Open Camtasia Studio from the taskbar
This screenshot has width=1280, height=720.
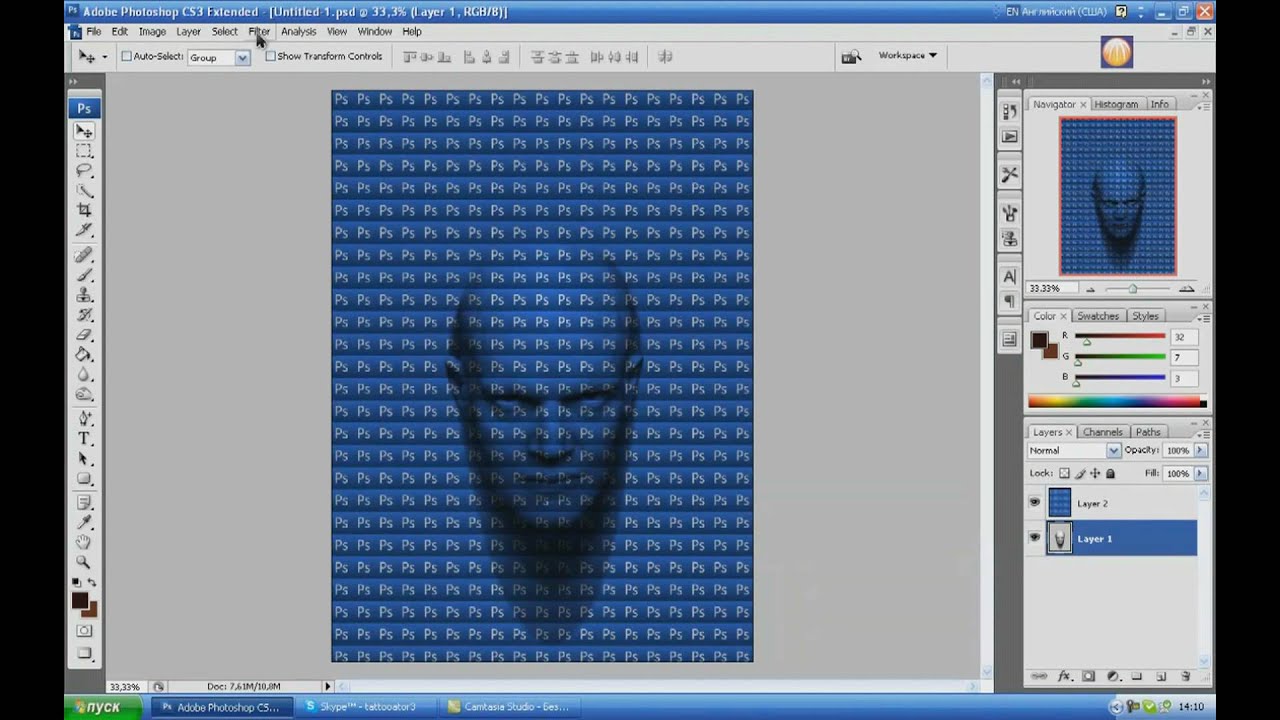(509, 707)
